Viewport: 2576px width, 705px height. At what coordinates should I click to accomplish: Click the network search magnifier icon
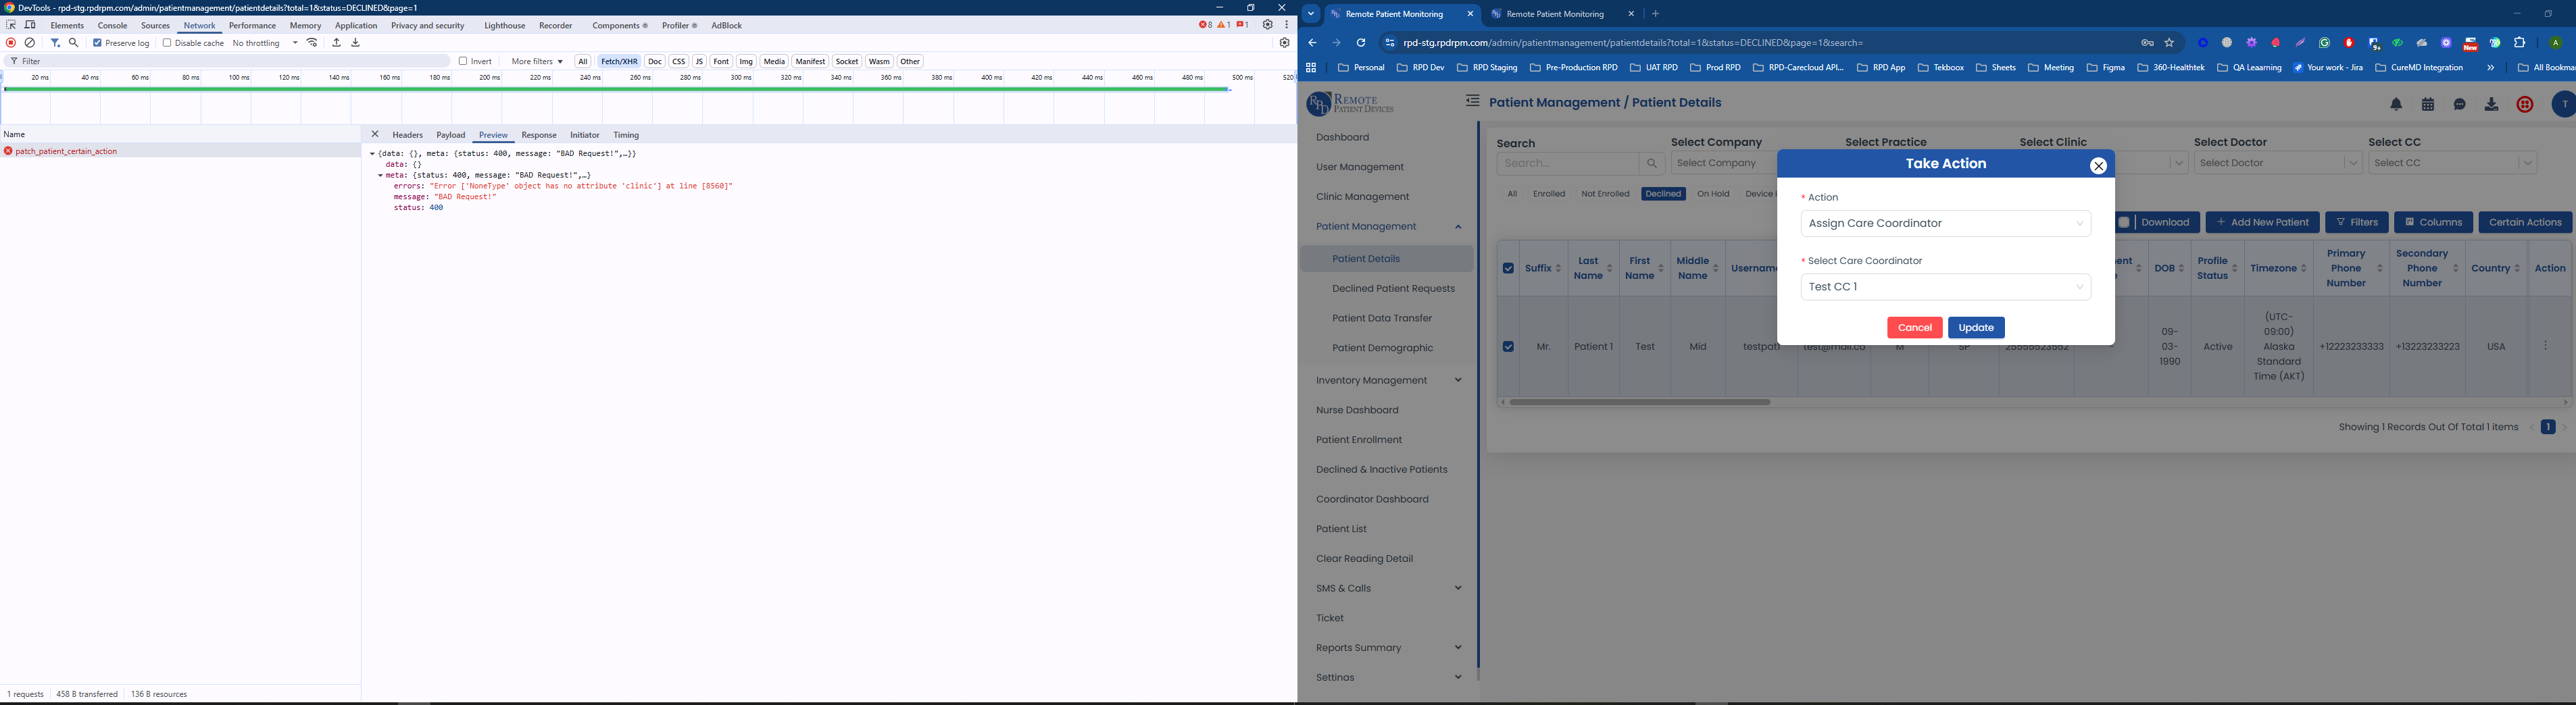coord(74,43)
